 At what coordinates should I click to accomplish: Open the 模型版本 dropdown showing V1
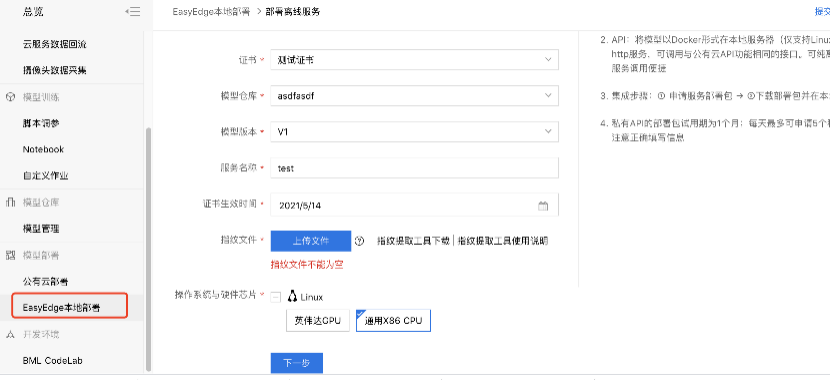coord(414,132)
